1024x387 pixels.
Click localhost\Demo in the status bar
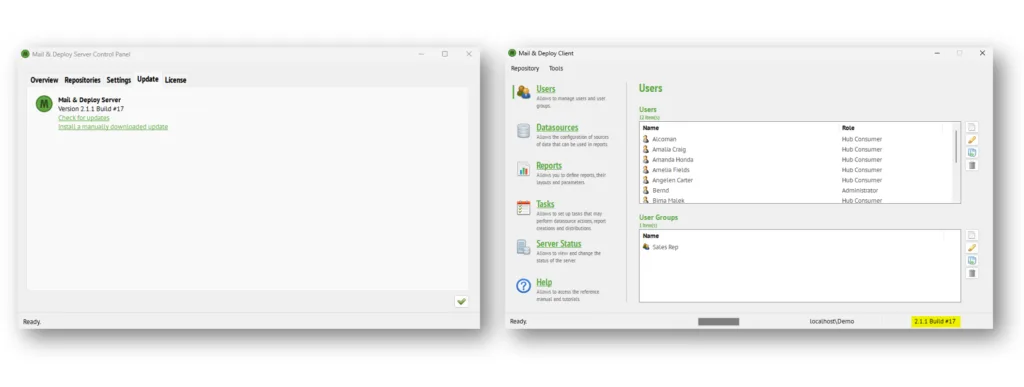[x=831, y=322]
